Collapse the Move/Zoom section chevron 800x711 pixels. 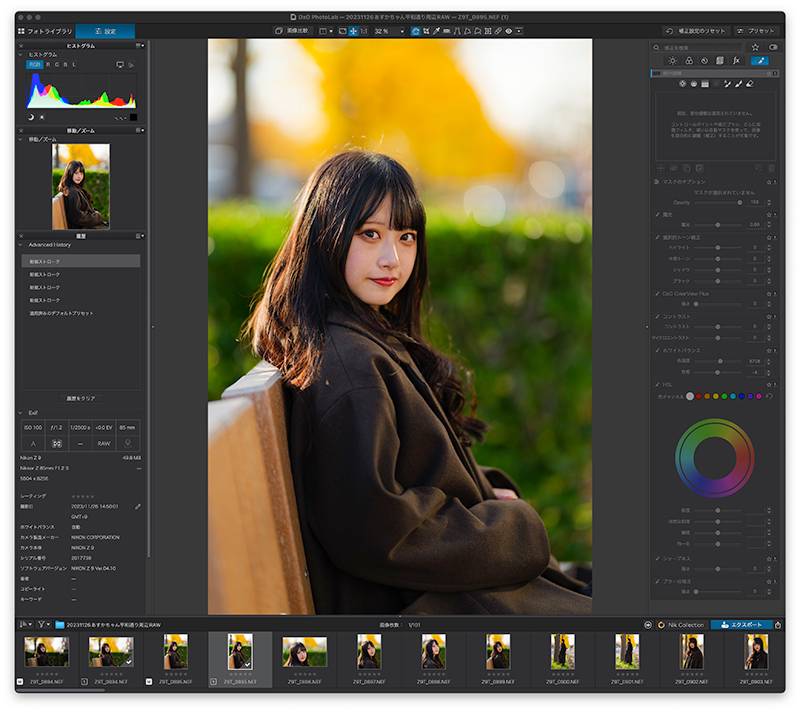coord(20,139)
